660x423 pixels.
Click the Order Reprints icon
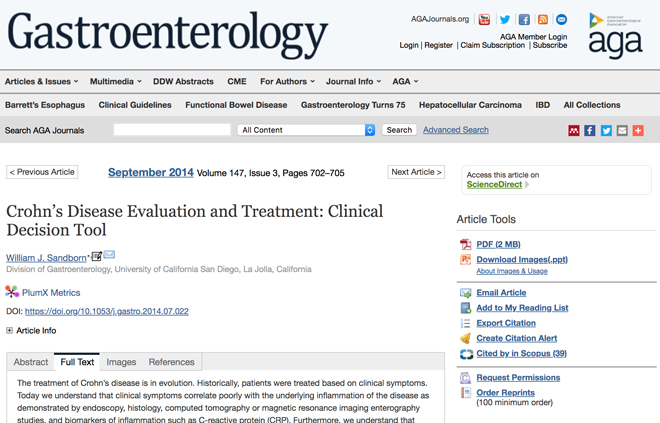click(x=466, y=393)
